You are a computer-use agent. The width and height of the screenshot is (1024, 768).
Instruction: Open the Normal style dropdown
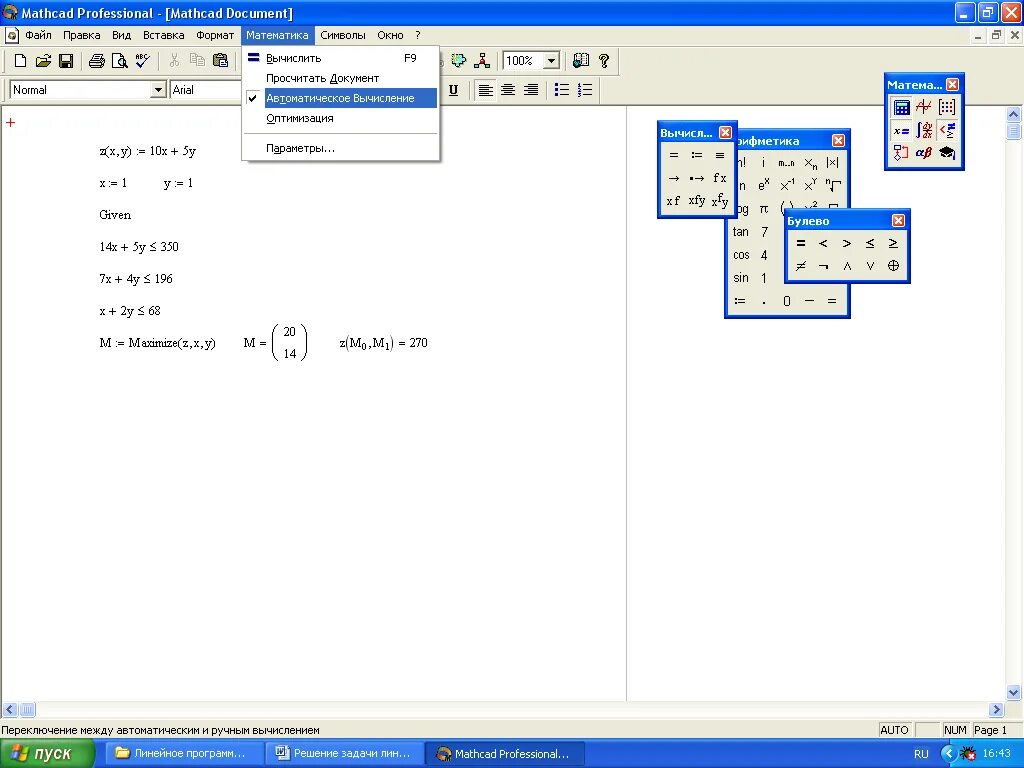(158, 90)
